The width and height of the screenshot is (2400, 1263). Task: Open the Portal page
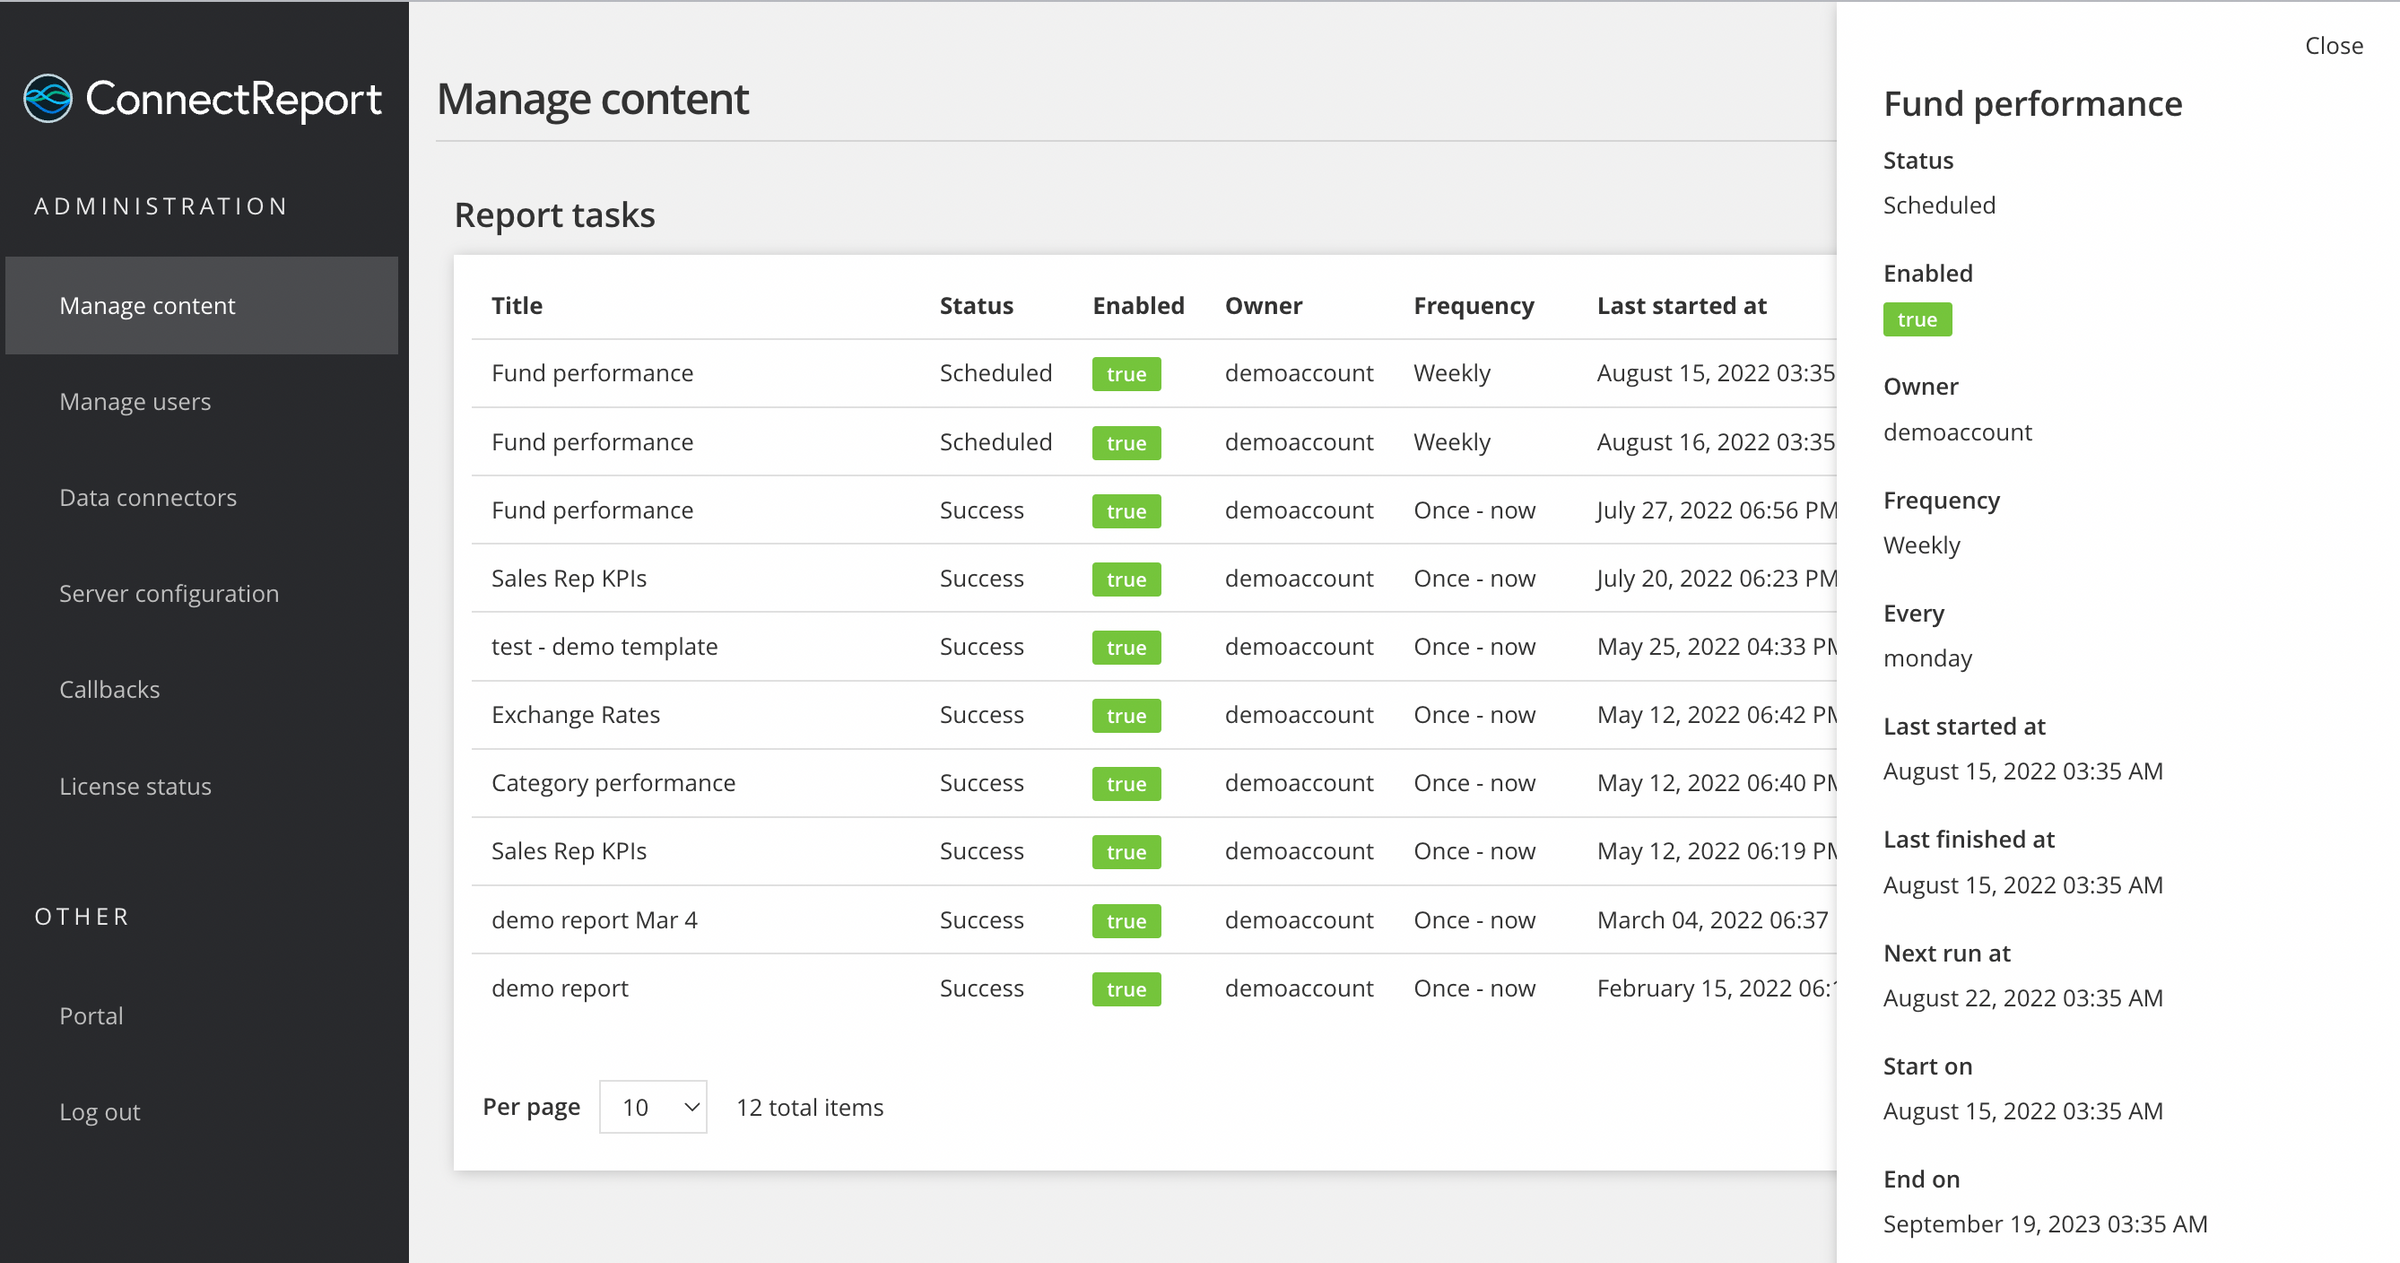click(90, 1015)
